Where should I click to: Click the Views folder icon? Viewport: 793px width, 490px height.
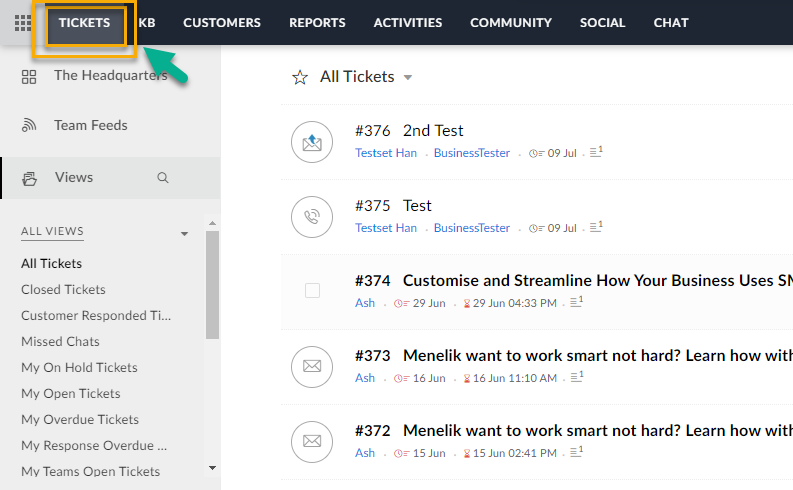(29, 179)
